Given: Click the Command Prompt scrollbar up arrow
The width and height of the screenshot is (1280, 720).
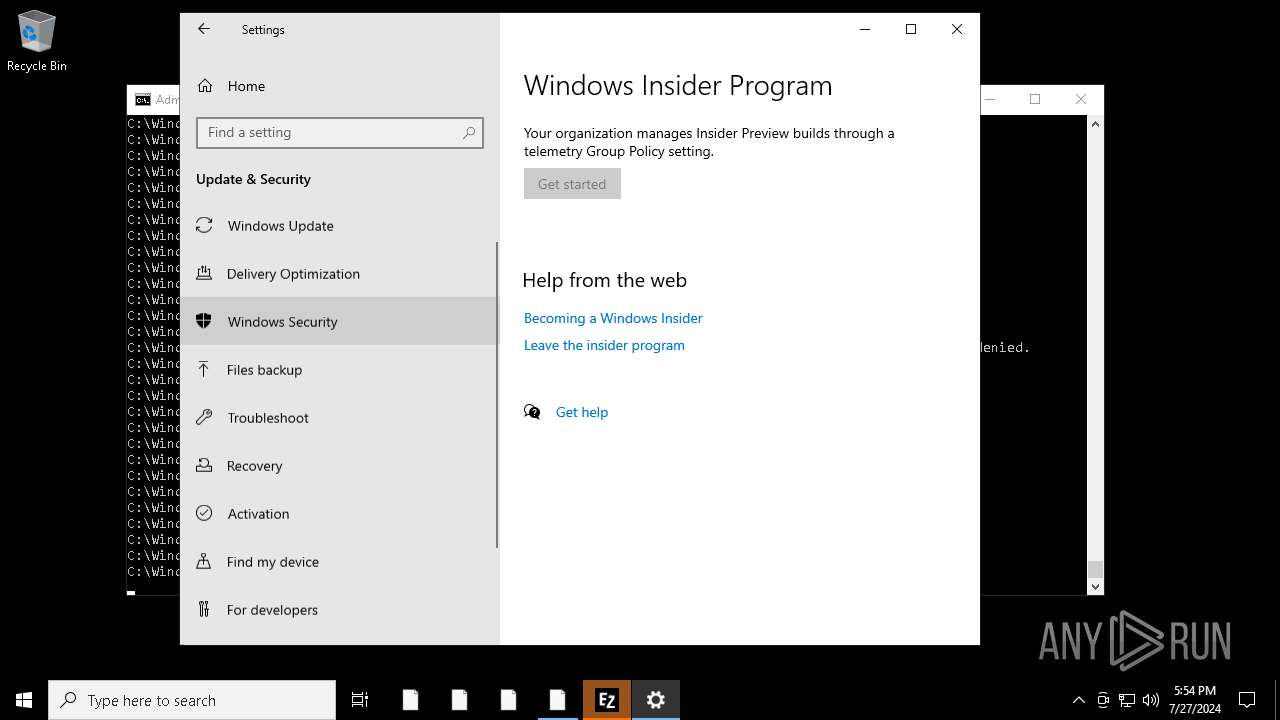Looking at the screenshot, I should pos(1095,124).
